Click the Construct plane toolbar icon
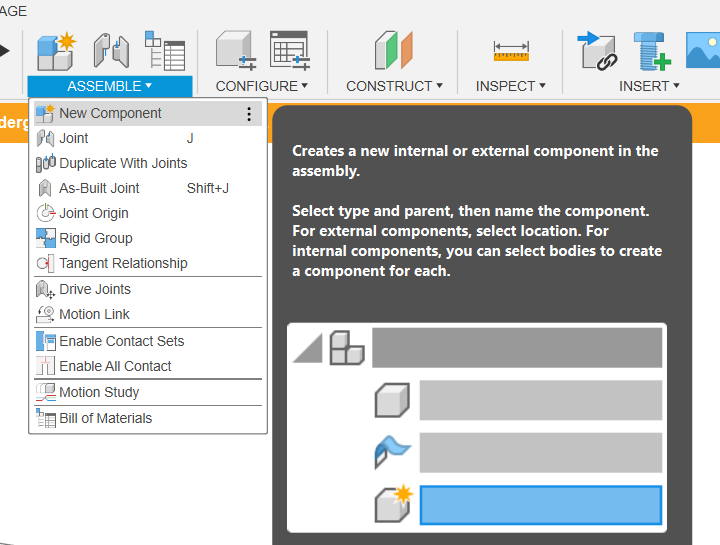Image resolution: width=720 pixels, height=545 pixels. 394,51
